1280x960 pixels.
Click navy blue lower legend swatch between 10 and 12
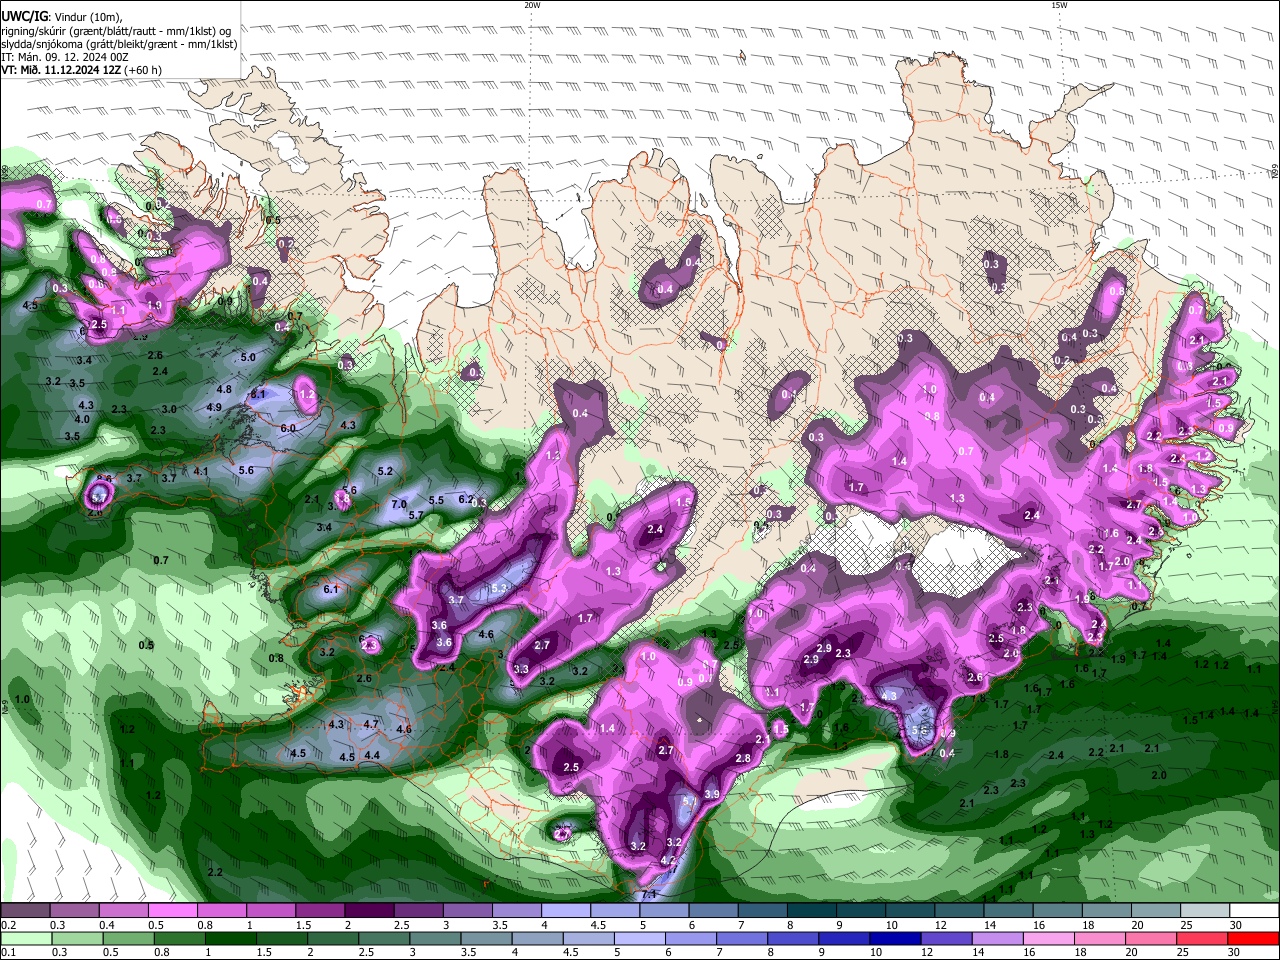[893, 938]
